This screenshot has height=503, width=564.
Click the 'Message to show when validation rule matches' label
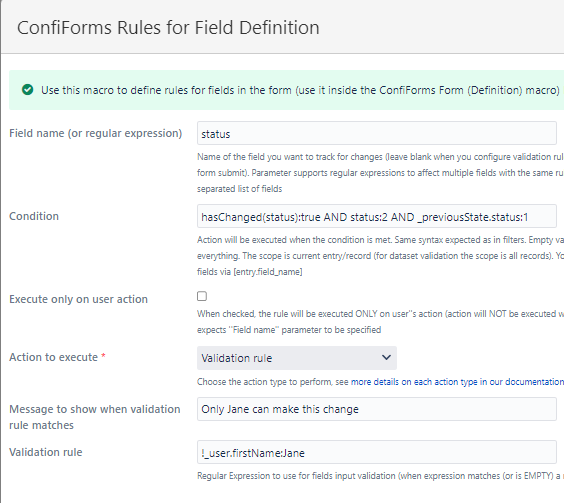pos(95,417)
